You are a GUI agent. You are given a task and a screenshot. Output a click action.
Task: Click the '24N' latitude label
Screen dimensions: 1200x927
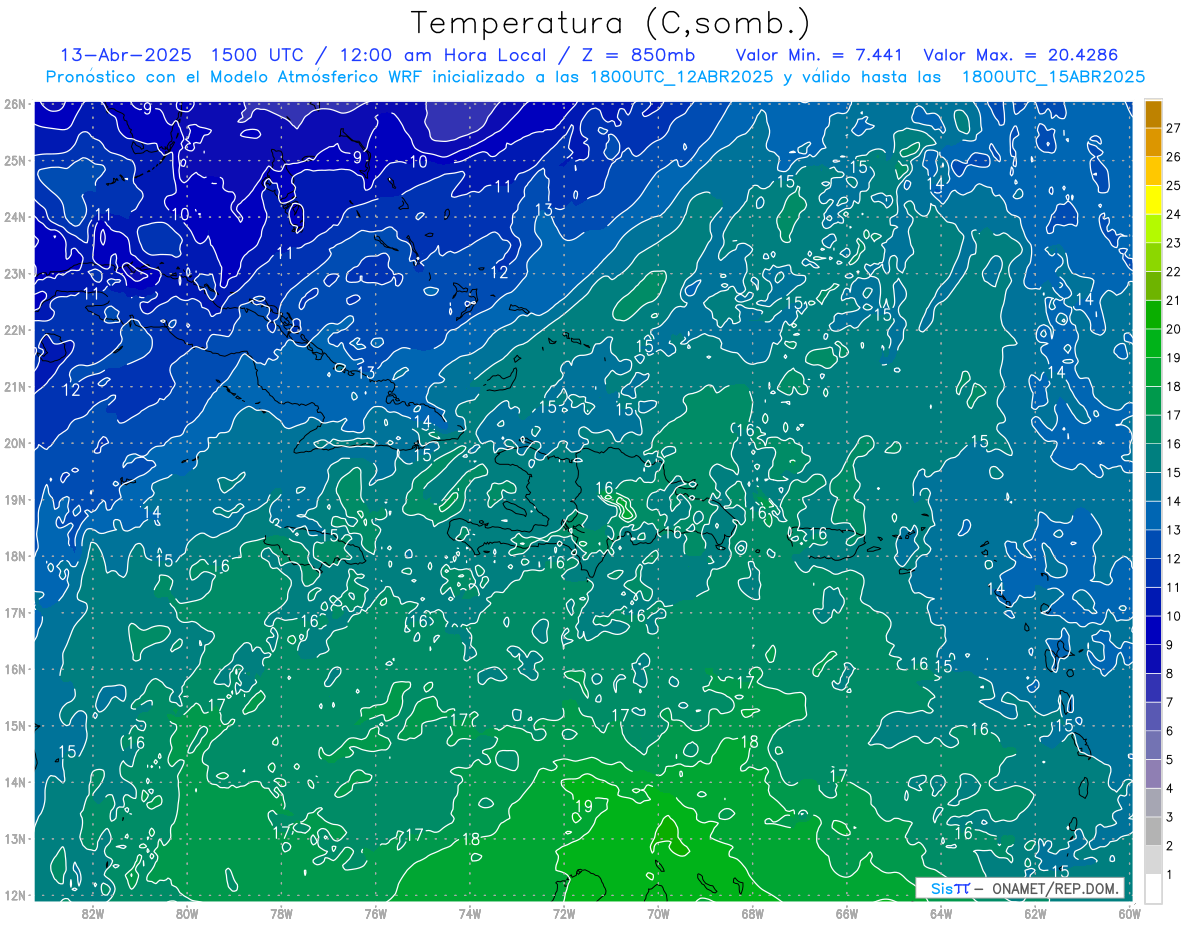pyautogui.click(x=15, y=217)
